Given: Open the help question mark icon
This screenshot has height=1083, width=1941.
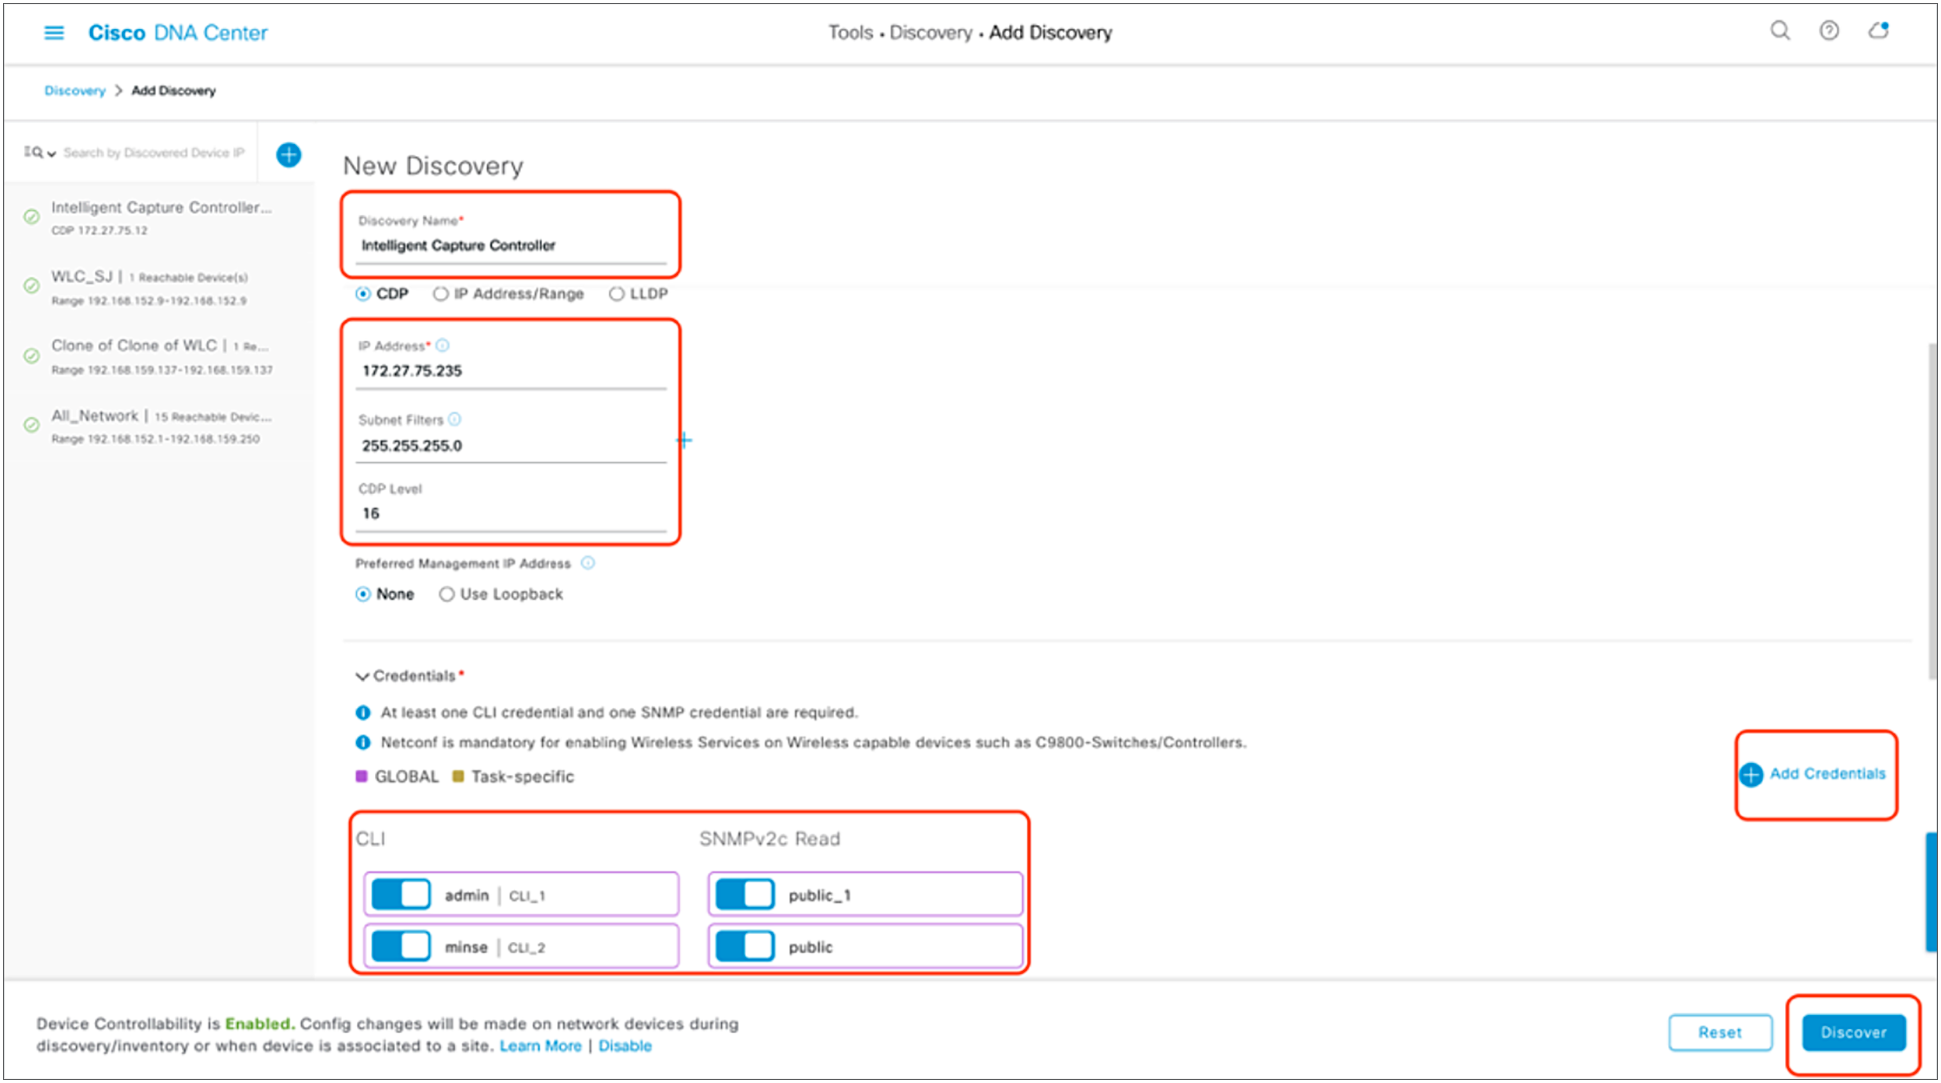Looking at the screenshot, I should pyautogui.click(x=1829, y=31).
